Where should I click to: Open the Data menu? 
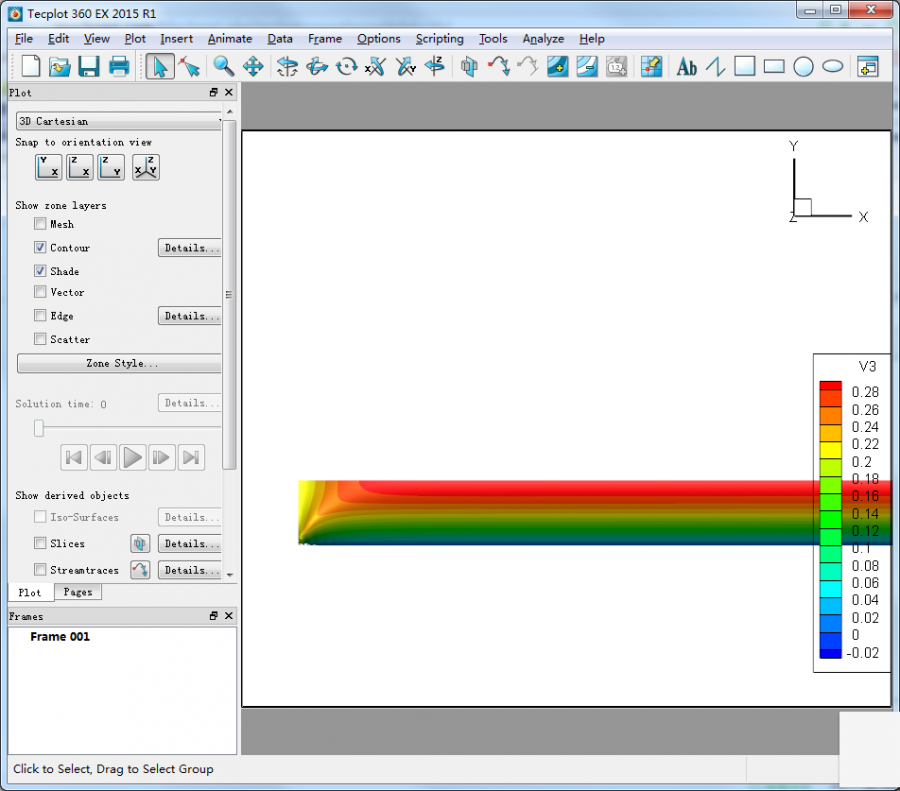tap(280, 39)
